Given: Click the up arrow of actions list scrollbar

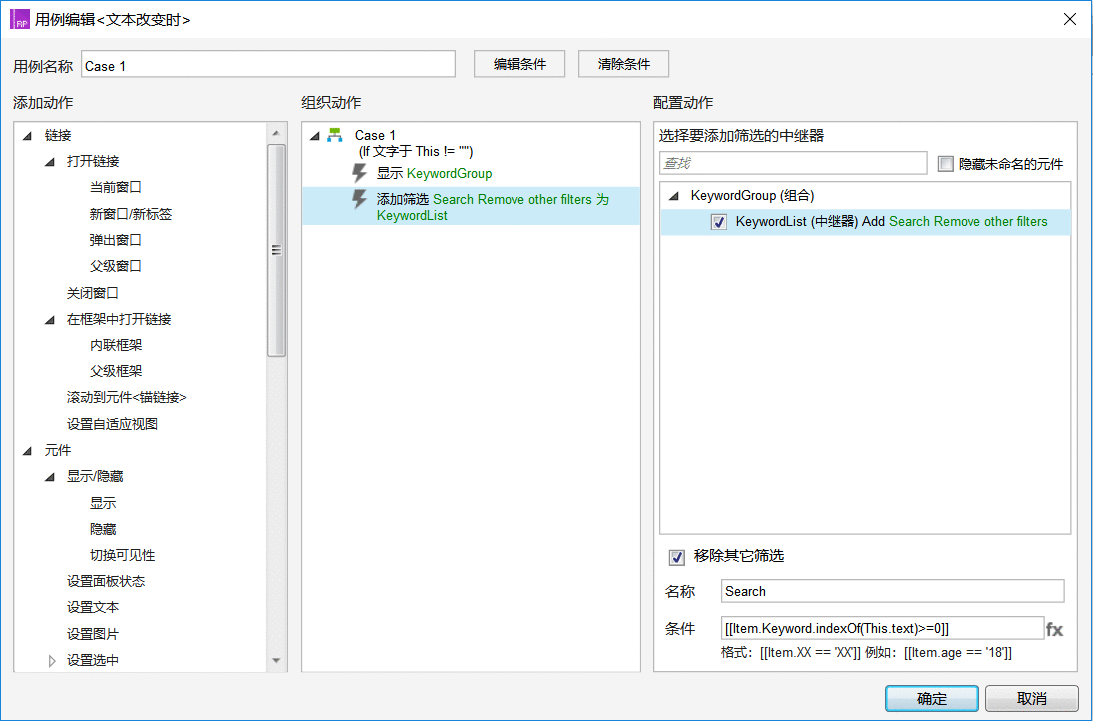Looking at the screenshot, I should pyautogui.click(x=276, y=132).
